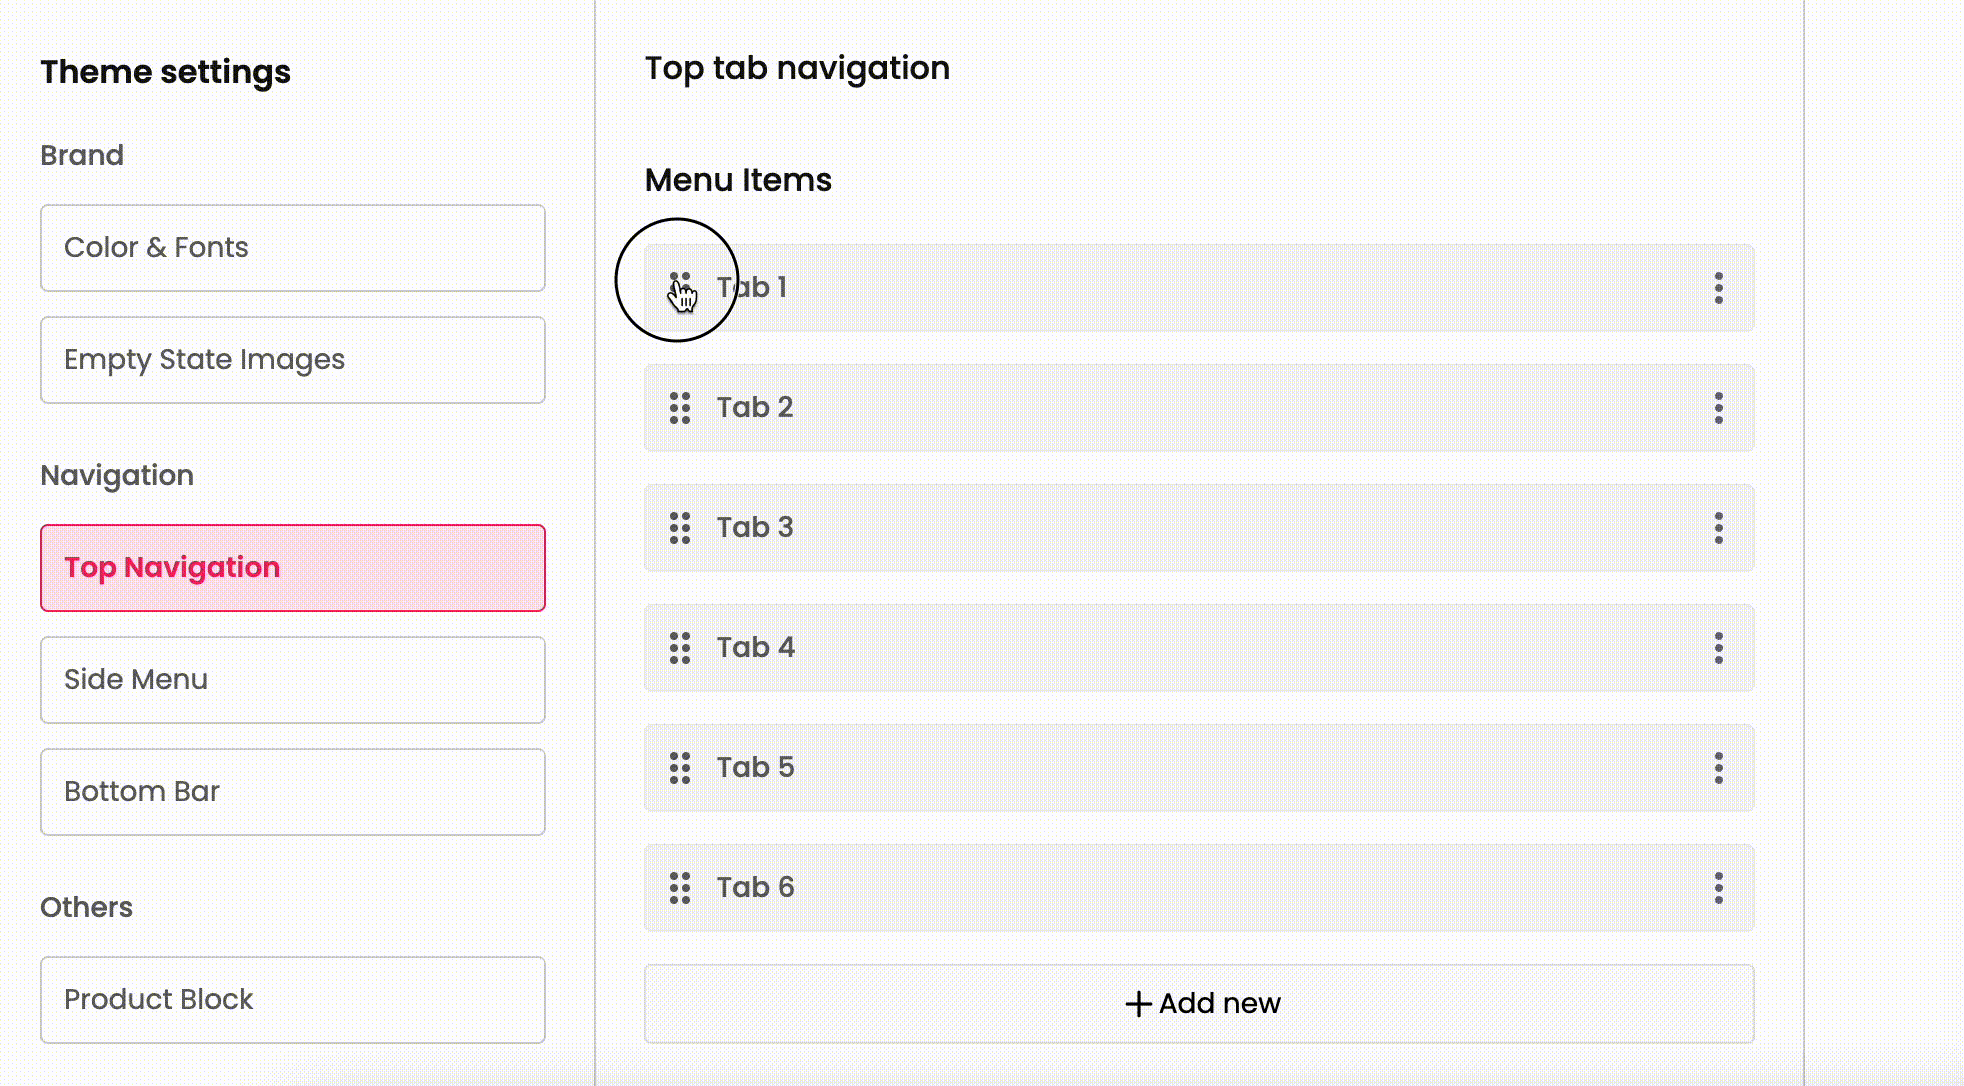Open the three-dot menu for Tab 3
Screen dimensions: 1964x1086
[x=1718, y=528]
